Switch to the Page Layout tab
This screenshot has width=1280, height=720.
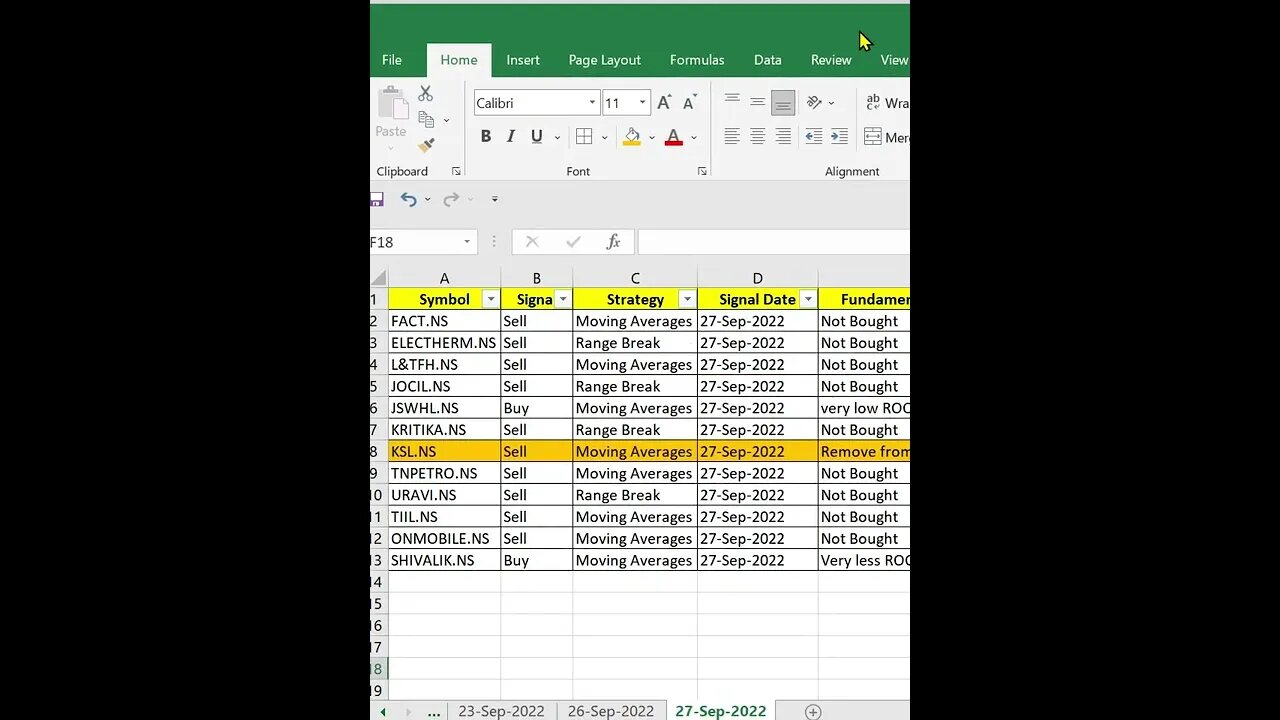[605, 60]
